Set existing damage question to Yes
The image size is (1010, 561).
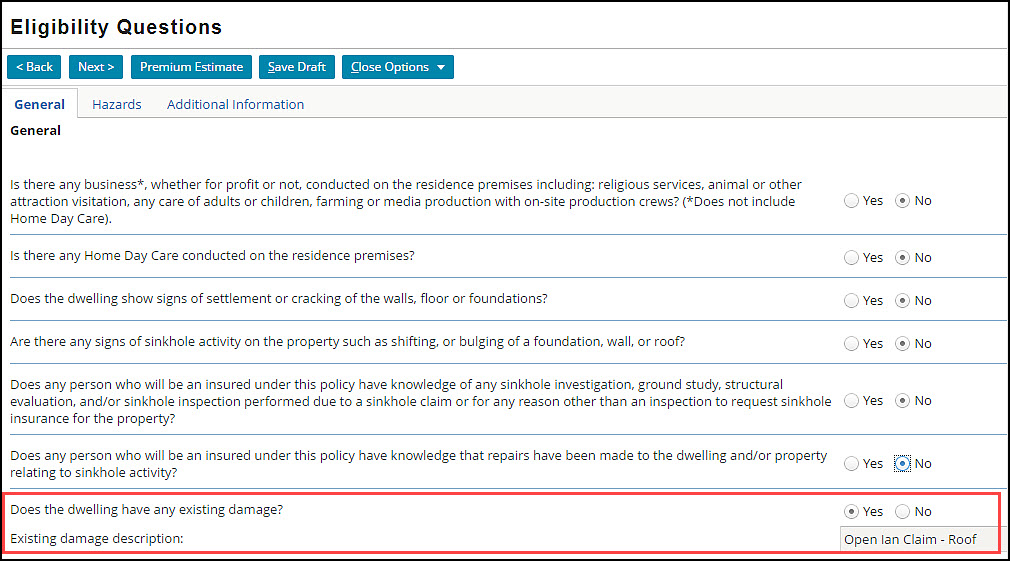click(852, 511)
